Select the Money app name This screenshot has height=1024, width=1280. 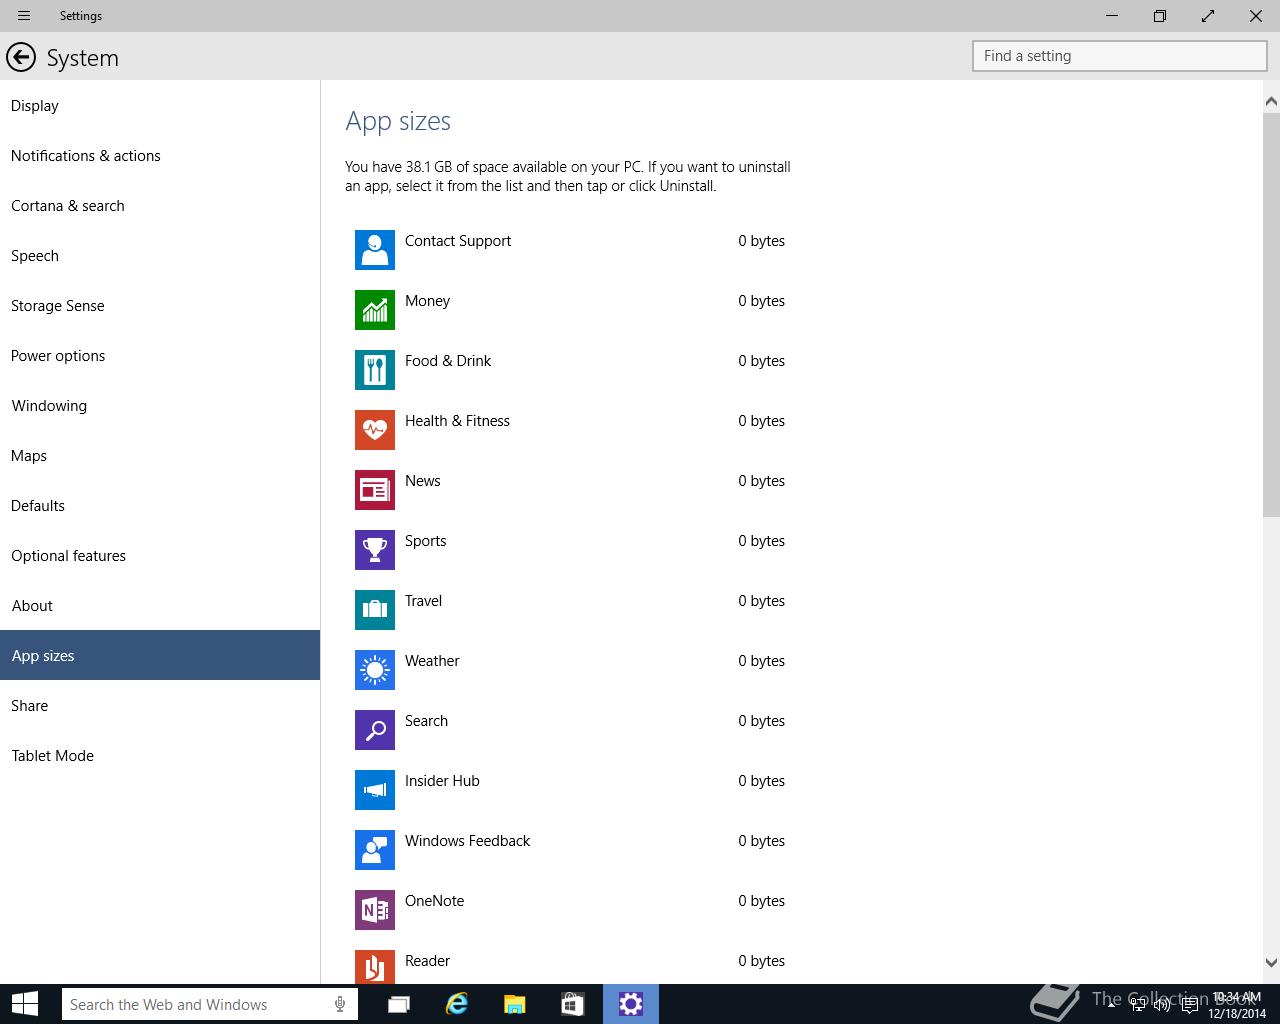(427, 301)
